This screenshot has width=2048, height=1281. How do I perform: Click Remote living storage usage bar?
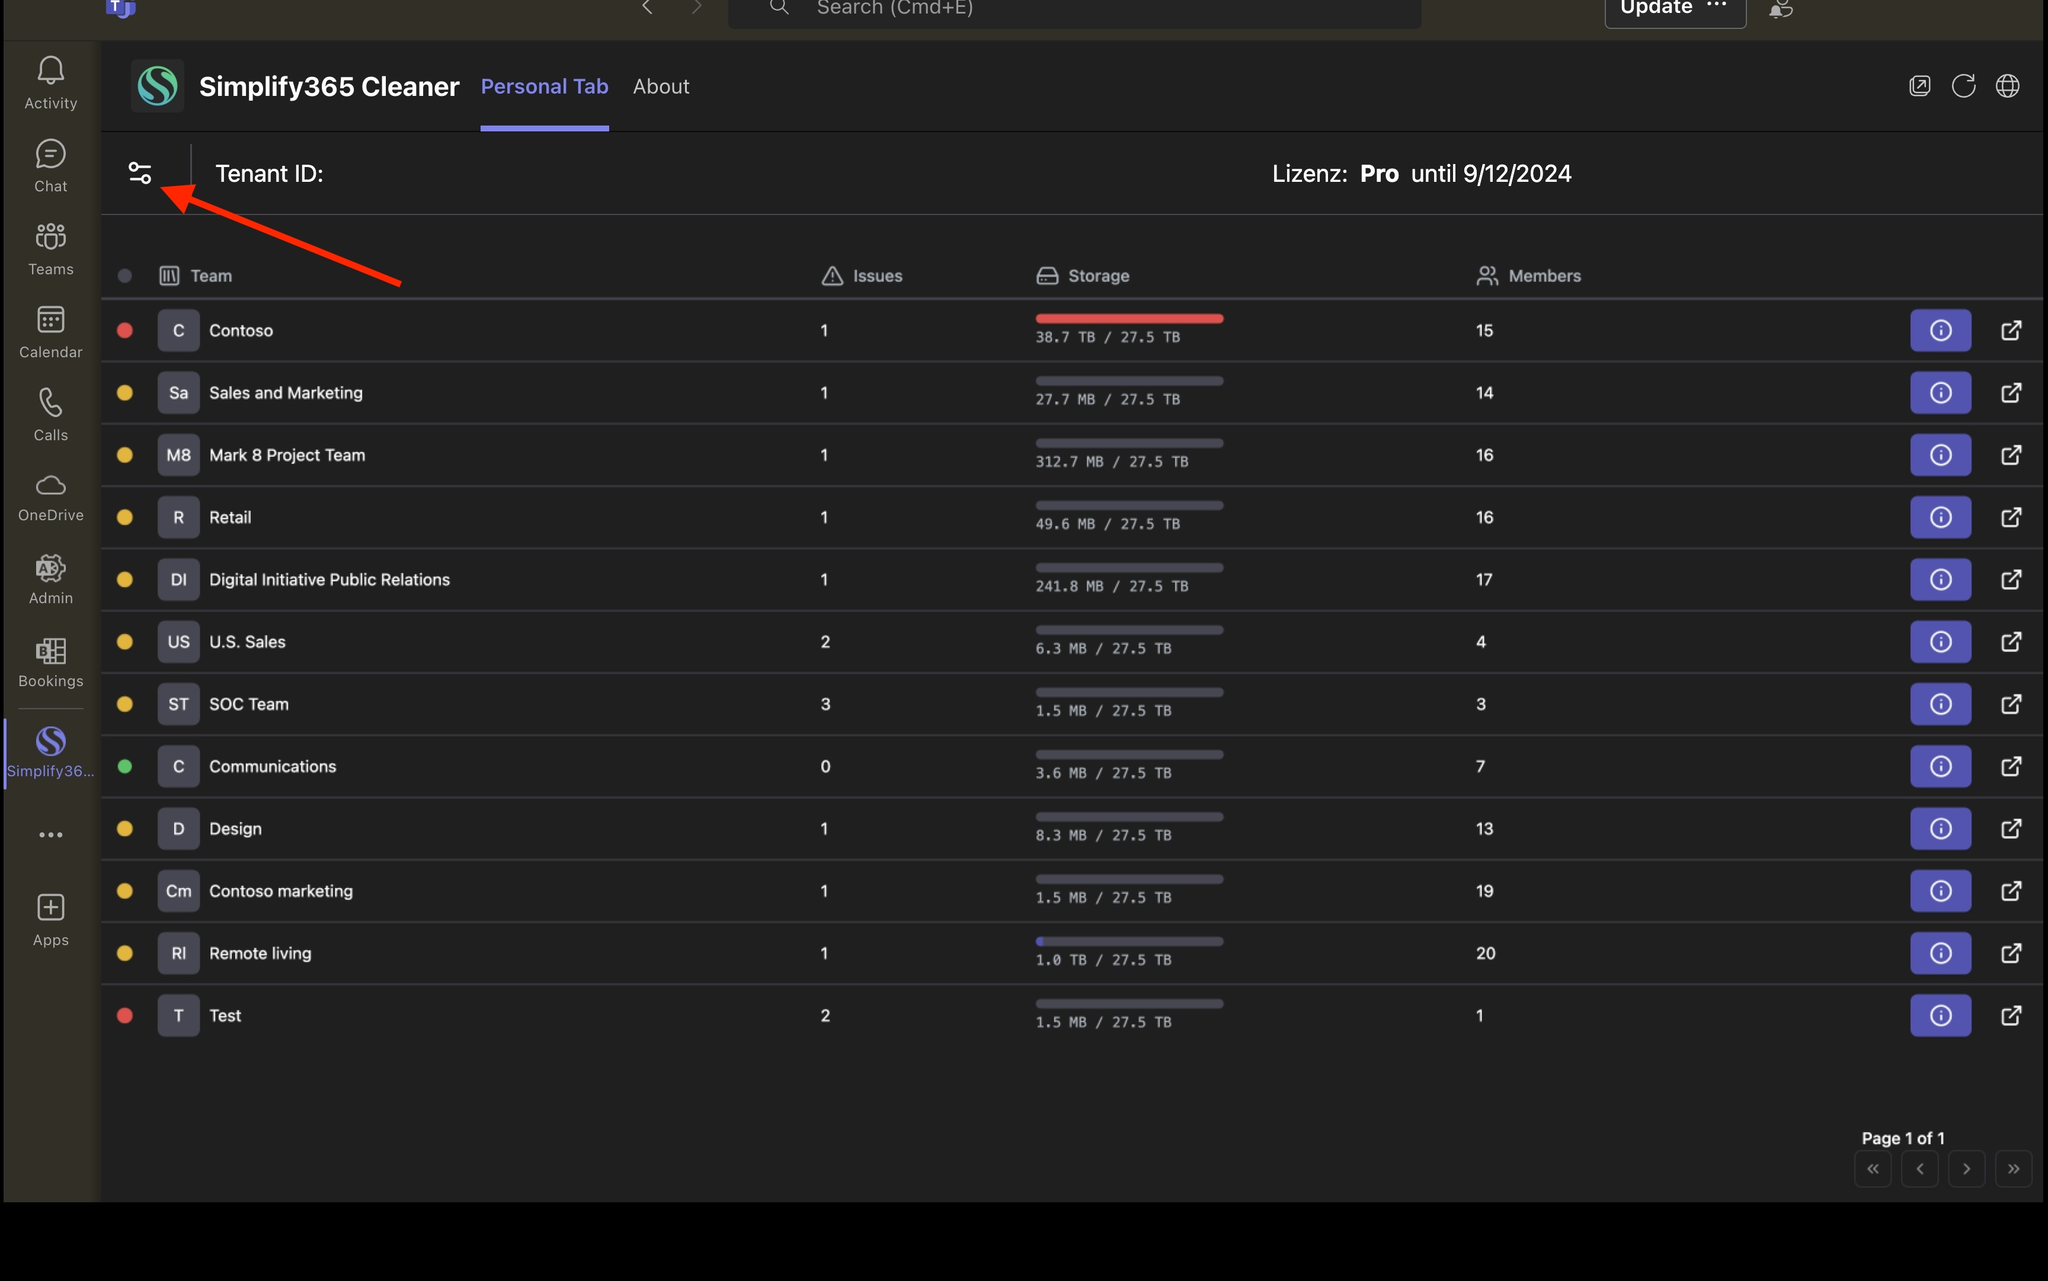tap(1129, 942)
